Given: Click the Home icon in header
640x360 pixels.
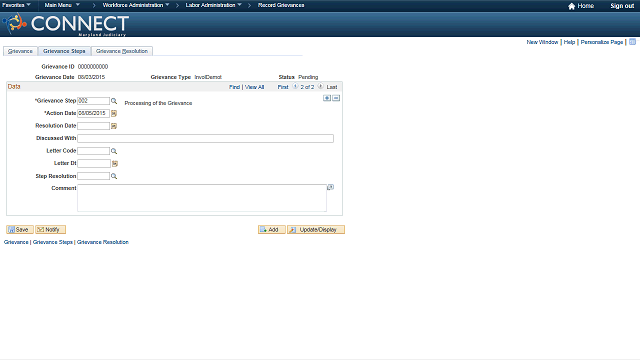Looking at the screenshot, I should (x=571, y=6).
